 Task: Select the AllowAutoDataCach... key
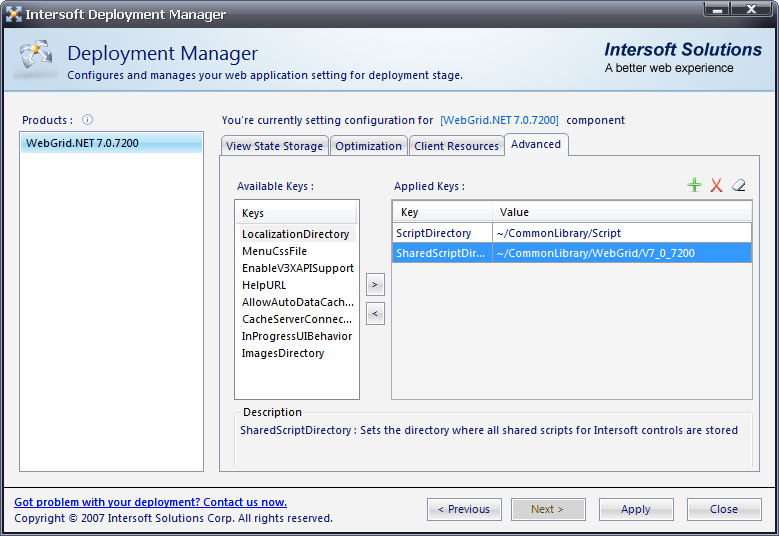297,302
